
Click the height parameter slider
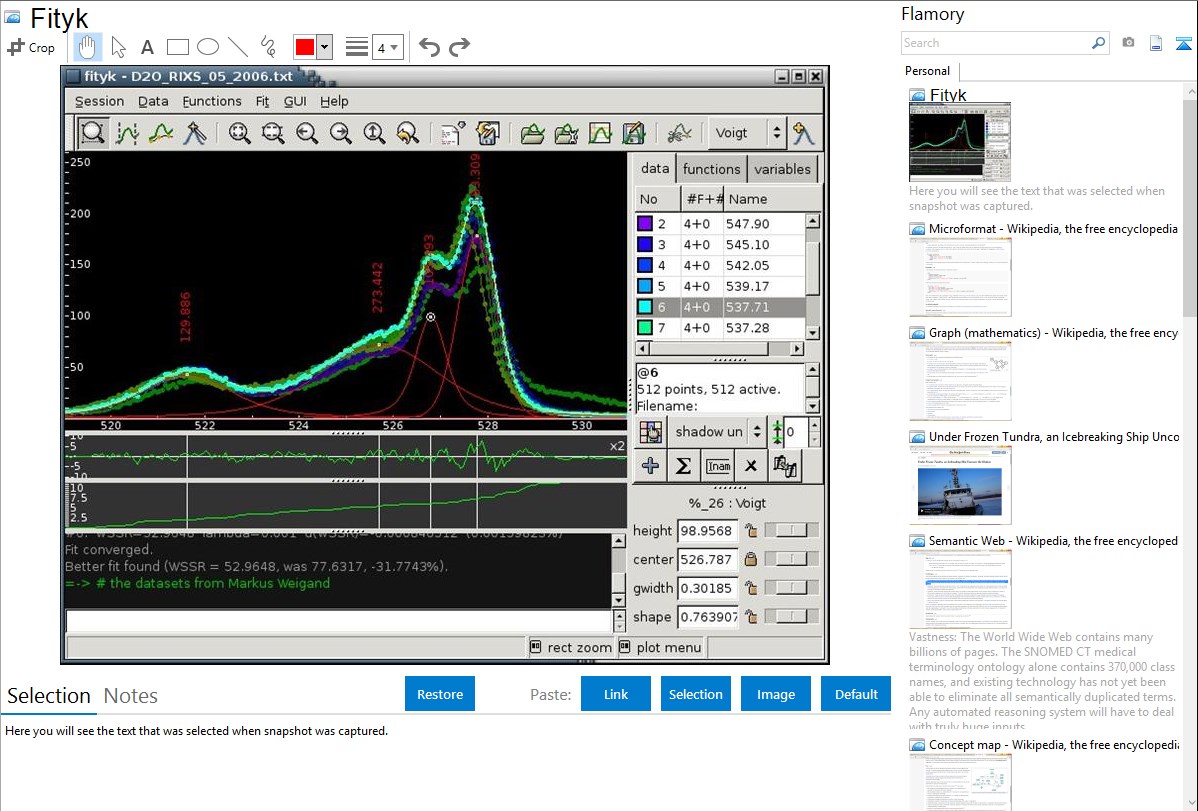792,530
